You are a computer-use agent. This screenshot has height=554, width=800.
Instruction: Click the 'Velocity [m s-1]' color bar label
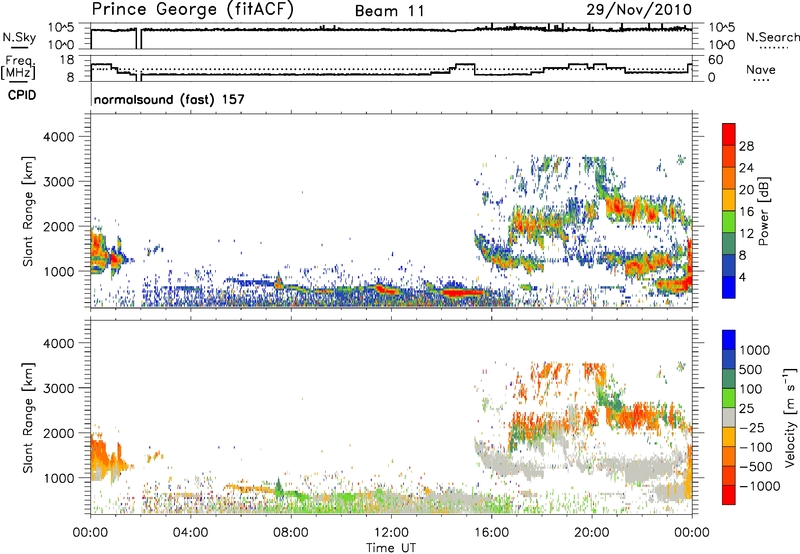click(790, 417)
